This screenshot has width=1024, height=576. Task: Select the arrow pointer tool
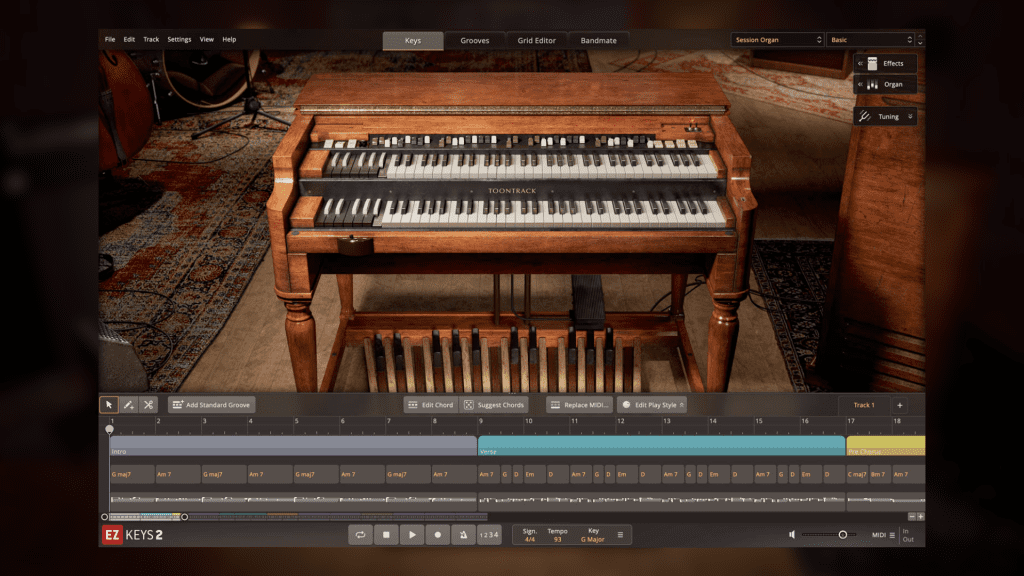[x=109, y=405]
